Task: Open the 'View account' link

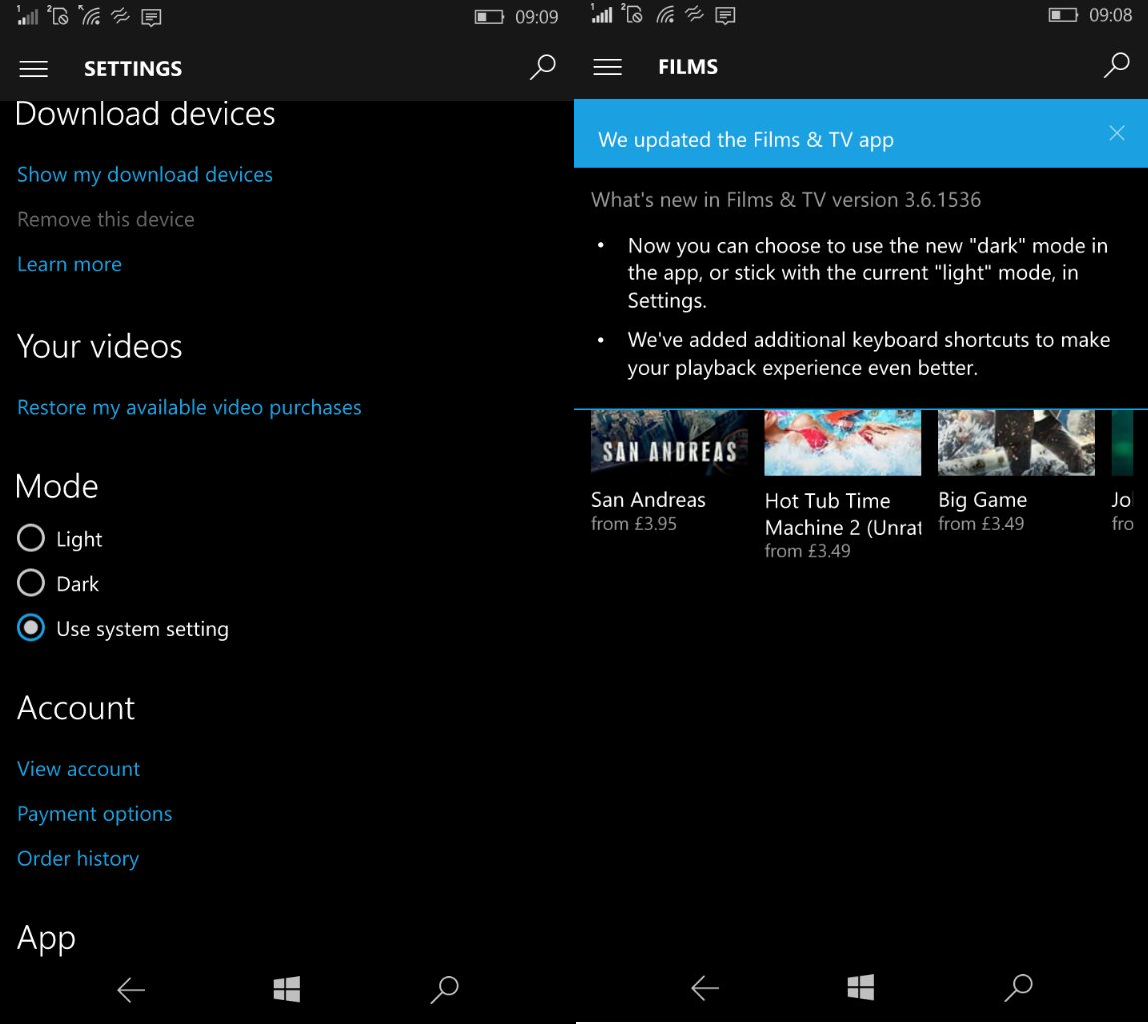Action: (78, 769)
